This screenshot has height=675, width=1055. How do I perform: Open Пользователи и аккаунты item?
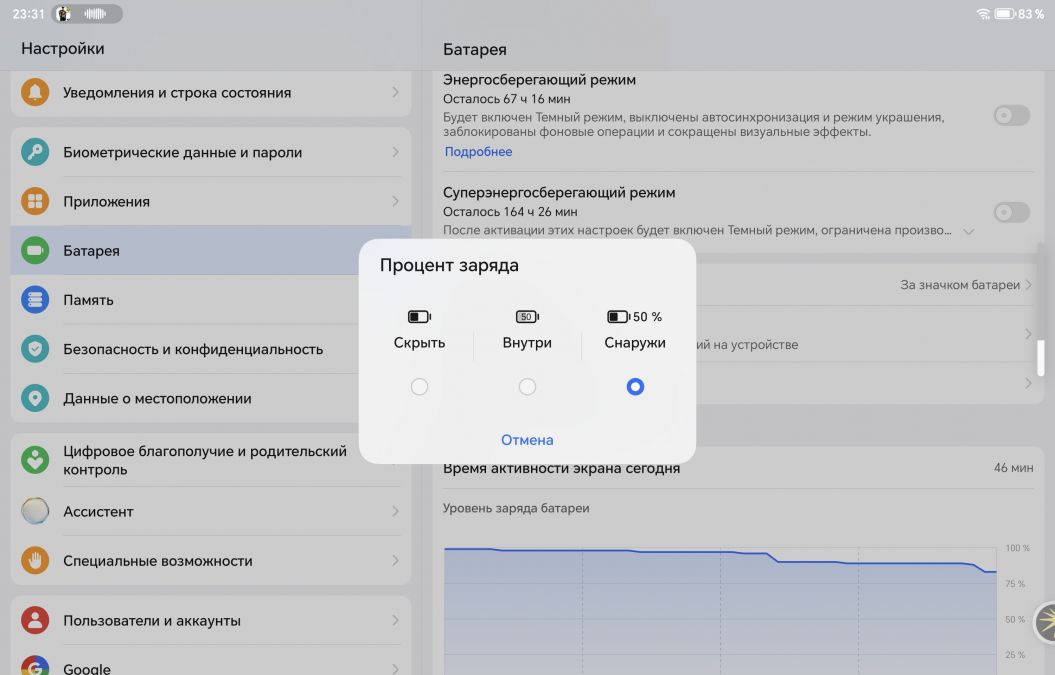pos(211,620)
